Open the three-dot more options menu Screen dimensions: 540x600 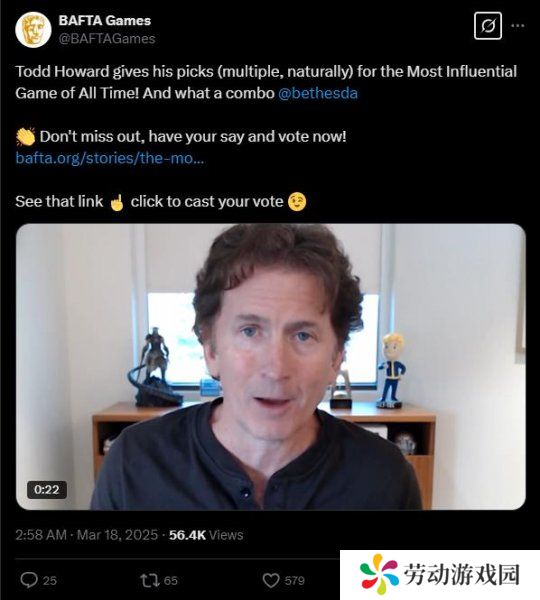[518, 26]
